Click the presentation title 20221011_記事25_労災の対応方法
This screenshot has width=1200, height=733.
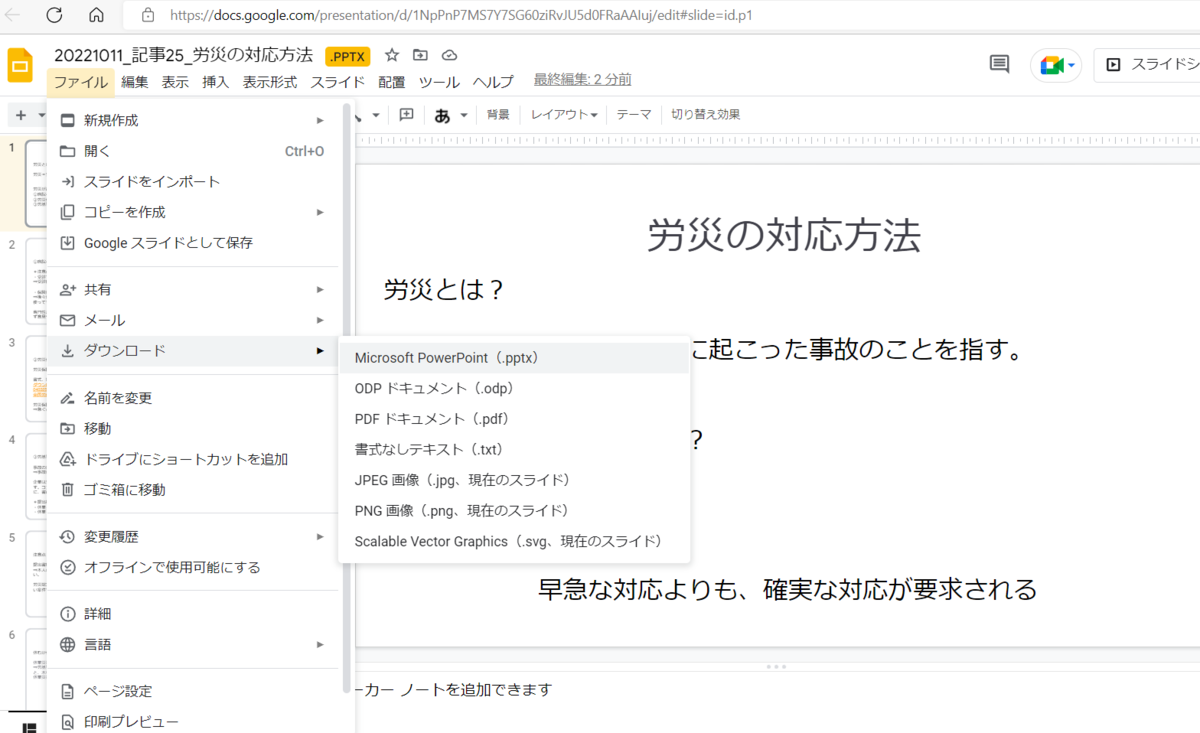[183, 55]
